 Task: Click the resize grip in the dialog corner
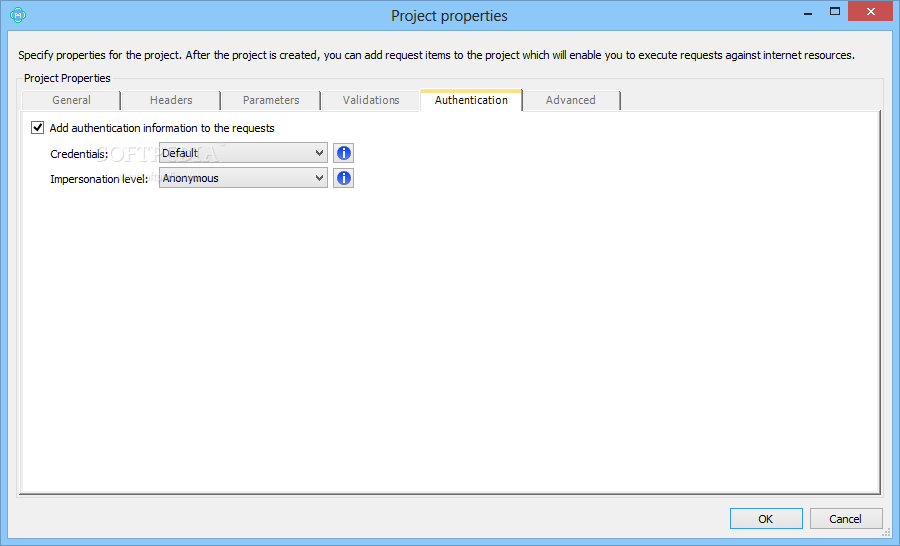886,532
